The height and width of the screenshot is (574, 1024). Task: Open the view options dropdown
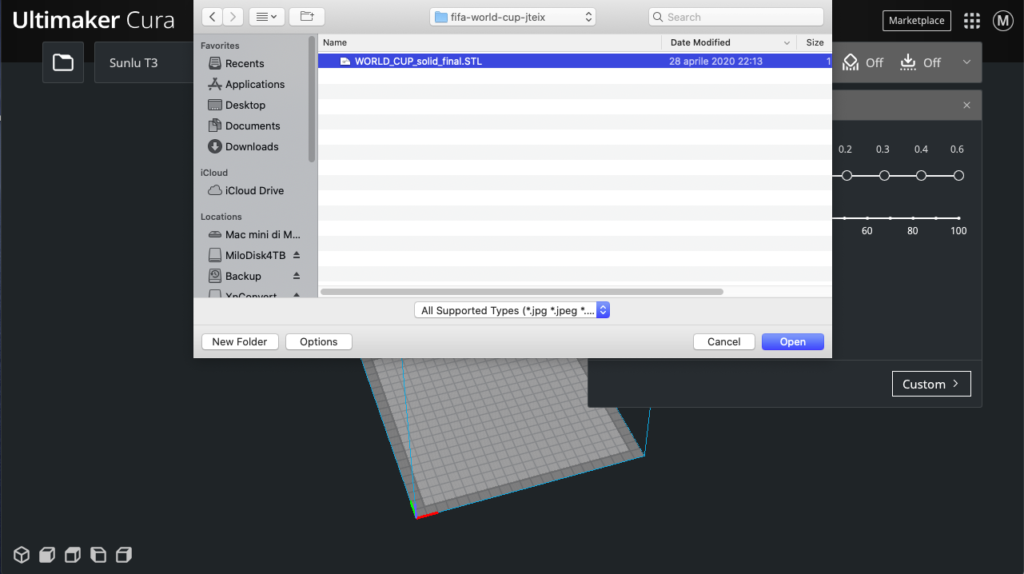[266, 16]
